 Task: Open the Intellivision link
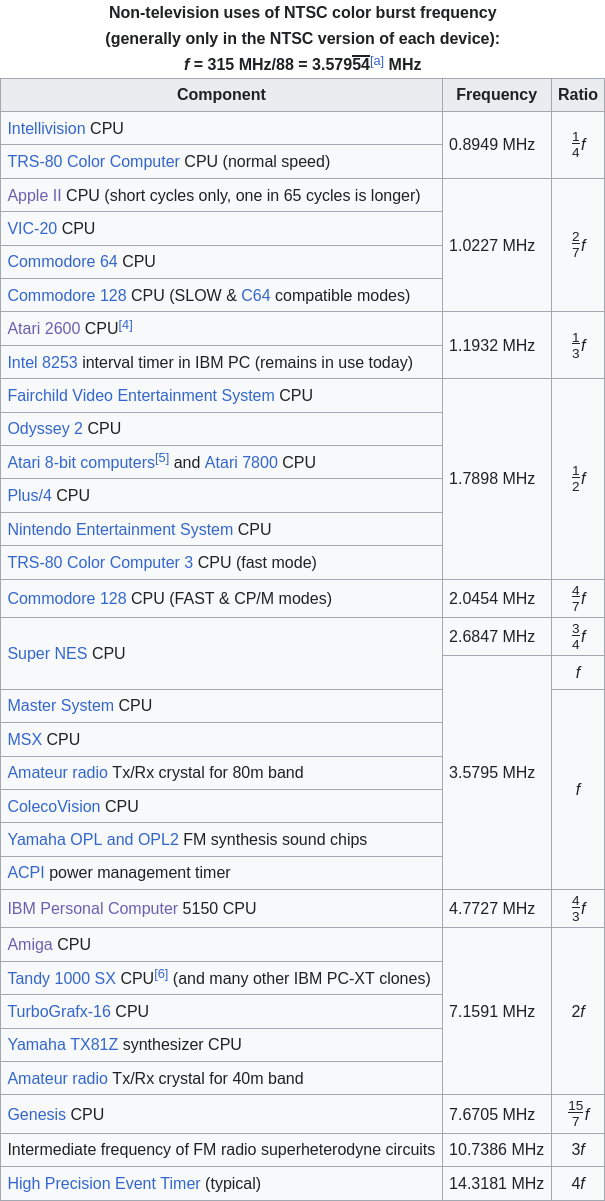point(46,128)
